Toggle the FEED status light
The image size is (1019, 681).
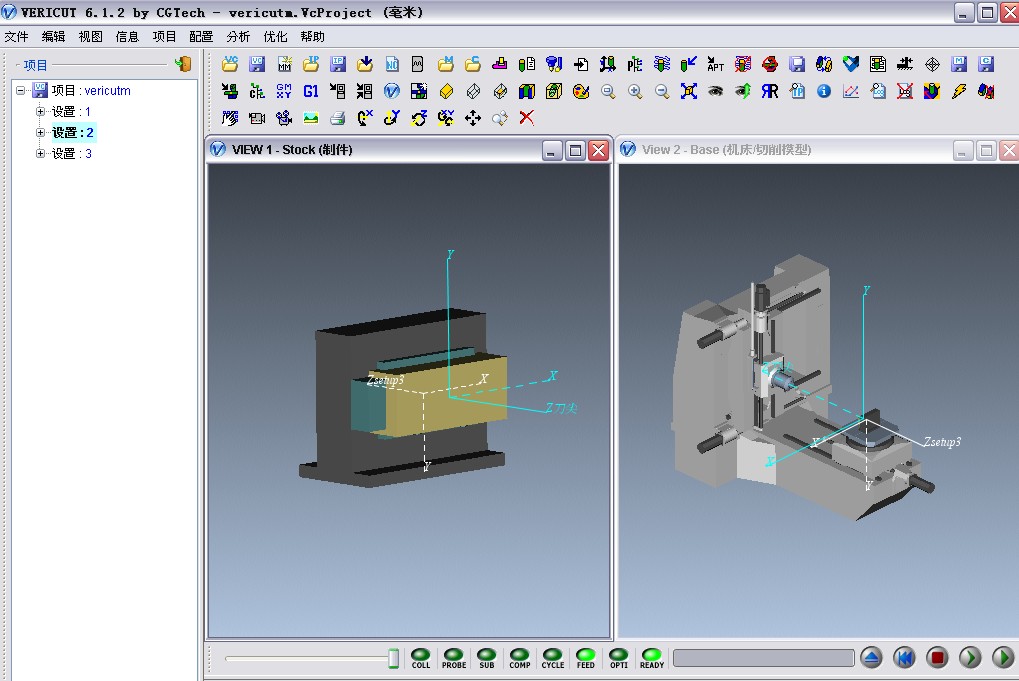(x=586, y=658)
